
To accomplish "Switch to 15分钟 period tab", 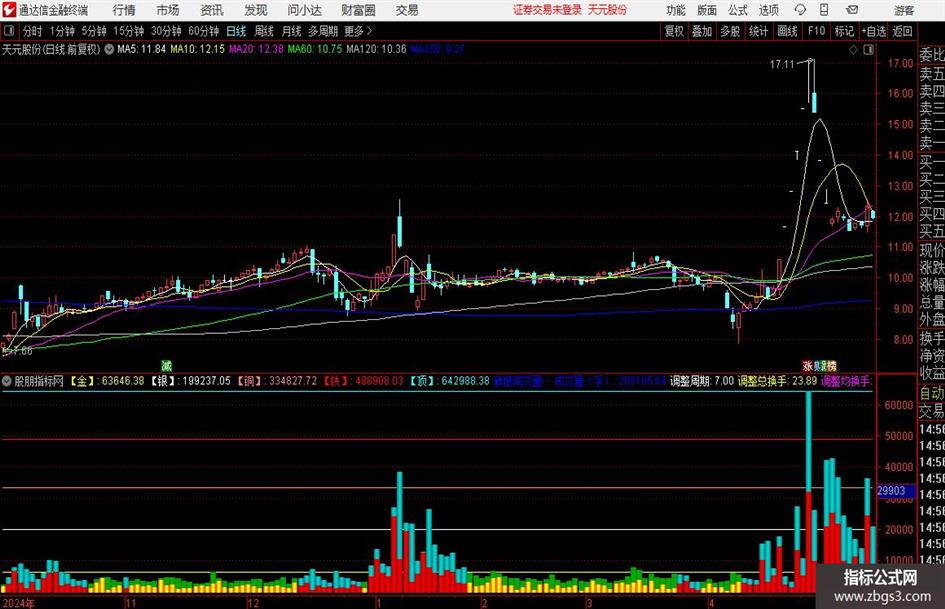I will pos(129,31).
